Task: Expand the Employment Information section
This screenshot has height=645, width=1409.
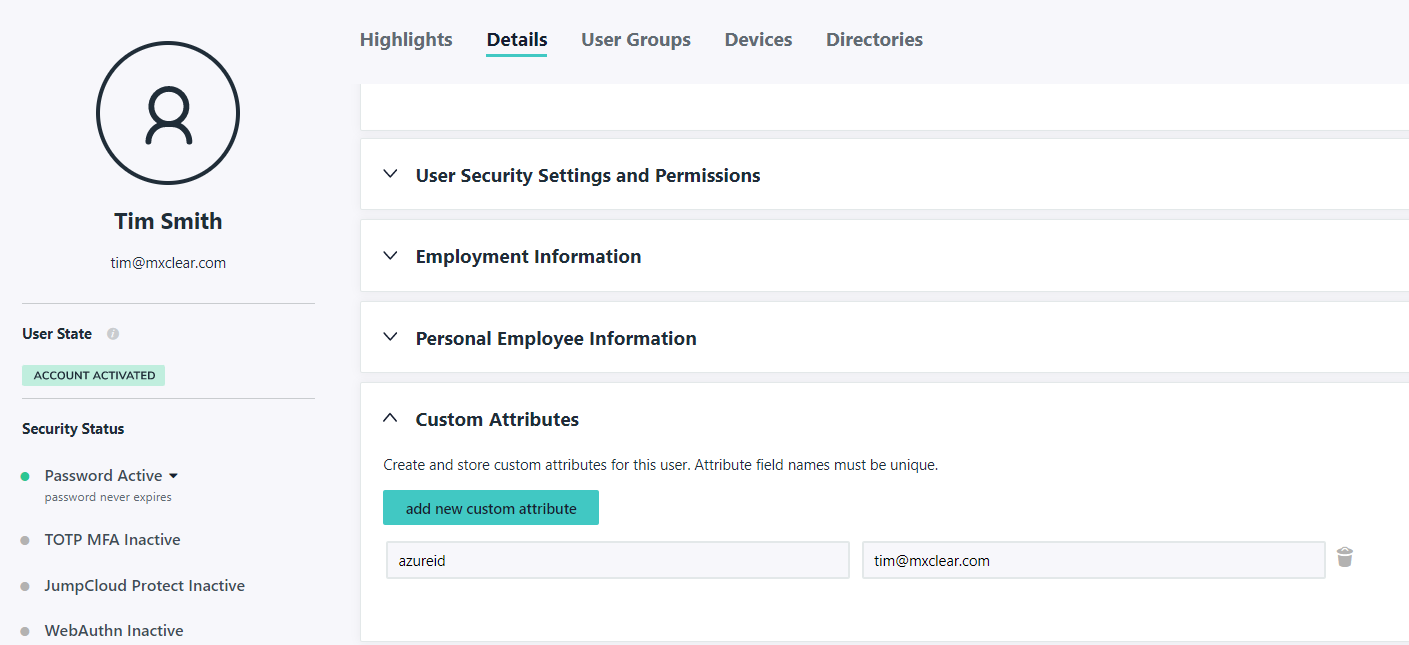Action: point(391,255)
